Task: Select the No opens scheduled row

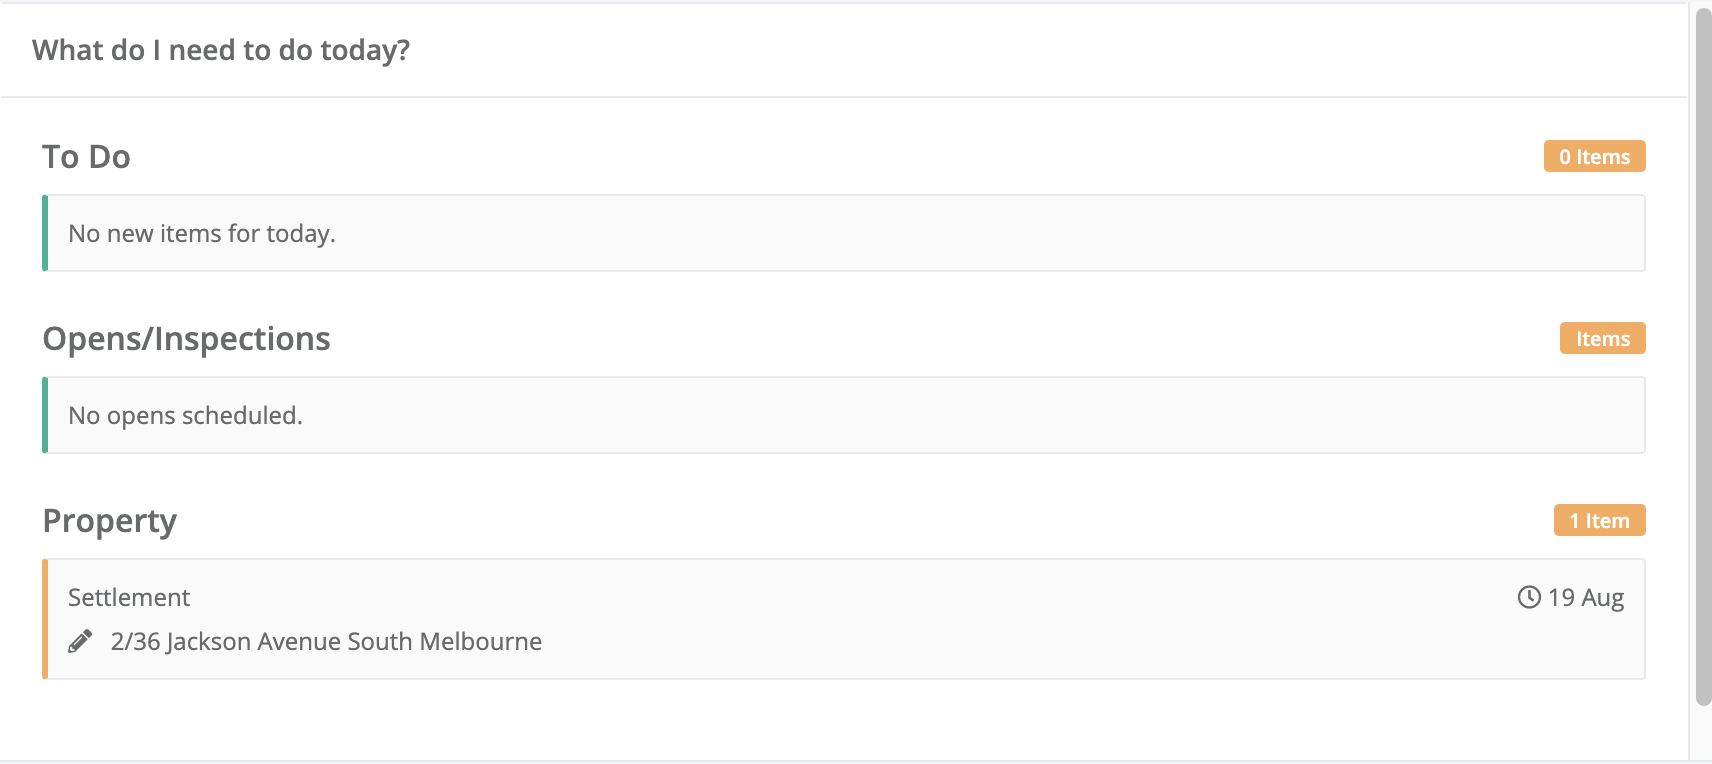Action: click(x=844, y=415)
